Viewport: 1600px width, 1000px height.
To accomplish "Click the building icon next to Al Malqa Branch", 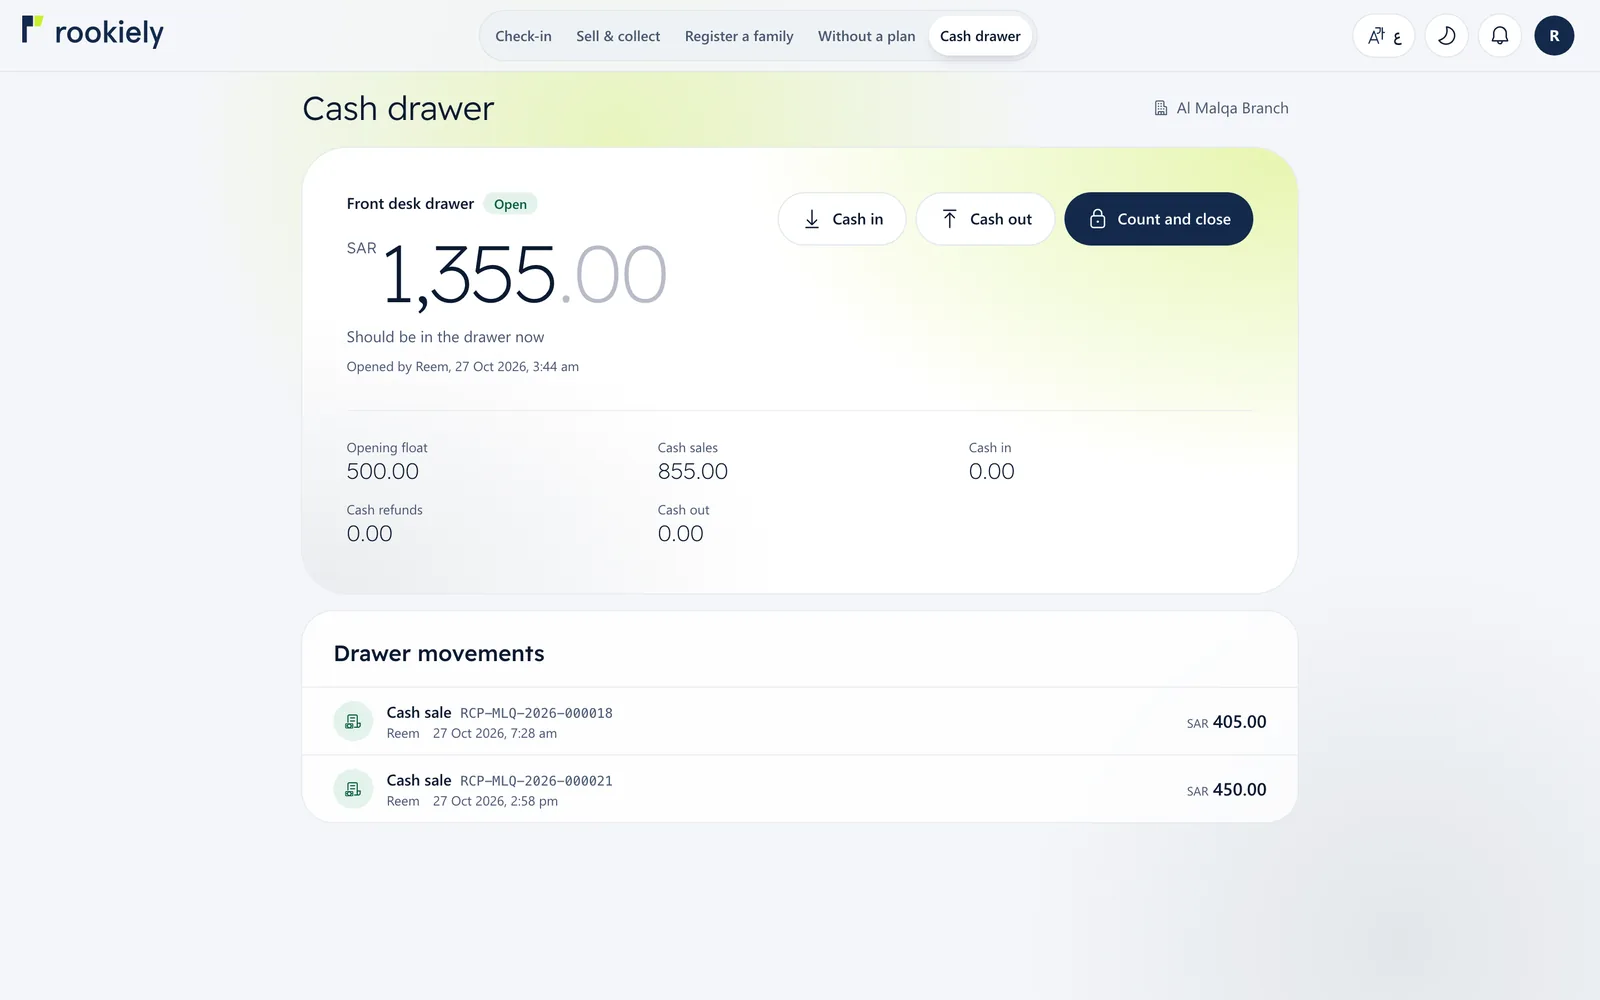I will coord(1161,108).
